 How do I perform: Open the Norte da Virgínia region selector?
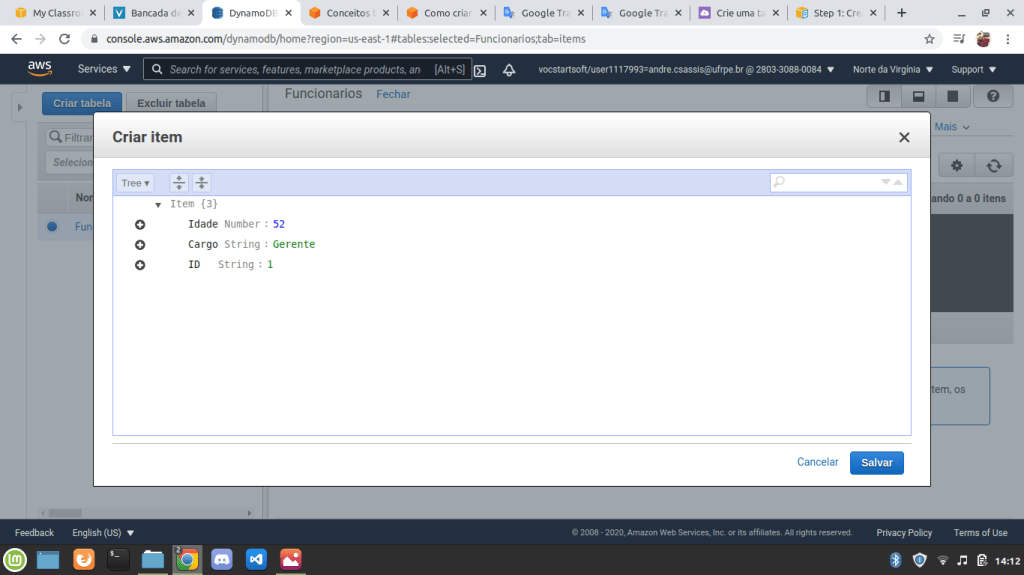(x=892, y=70)
